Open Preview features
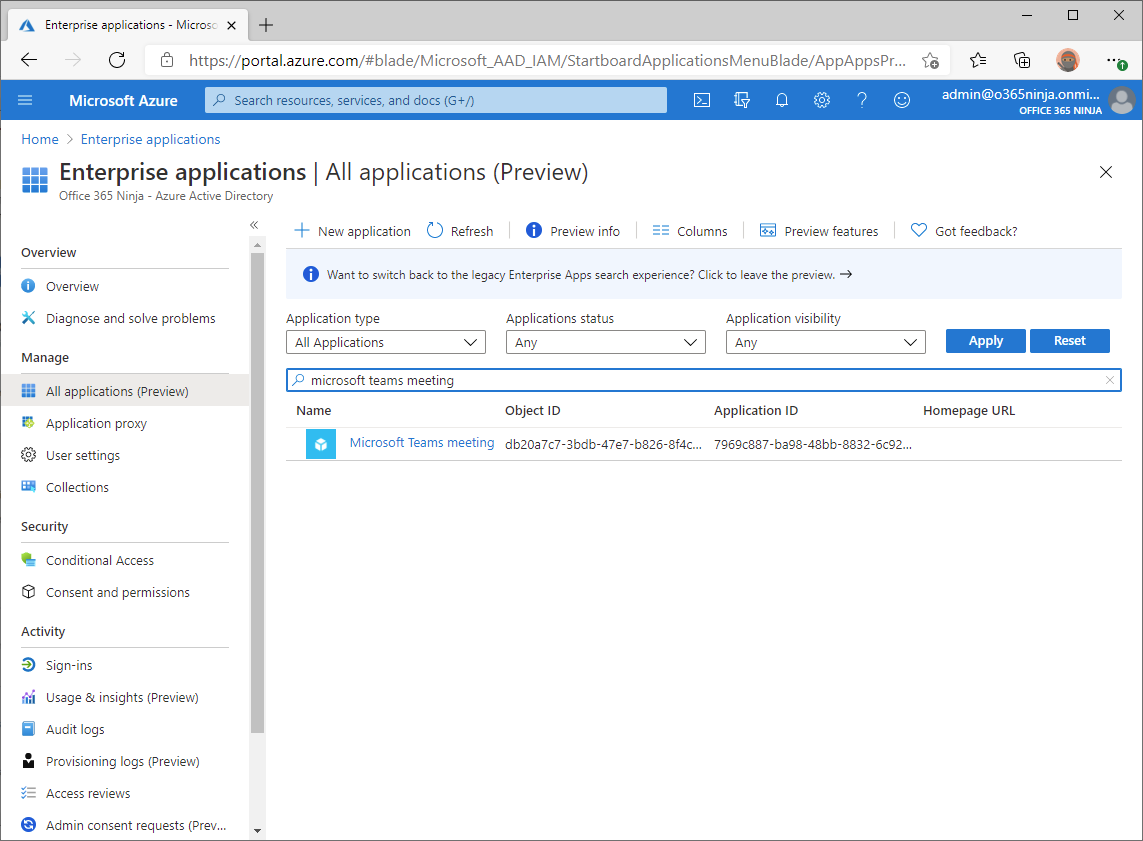This screenshot has height=841, width=1143. tap(819, 231)
